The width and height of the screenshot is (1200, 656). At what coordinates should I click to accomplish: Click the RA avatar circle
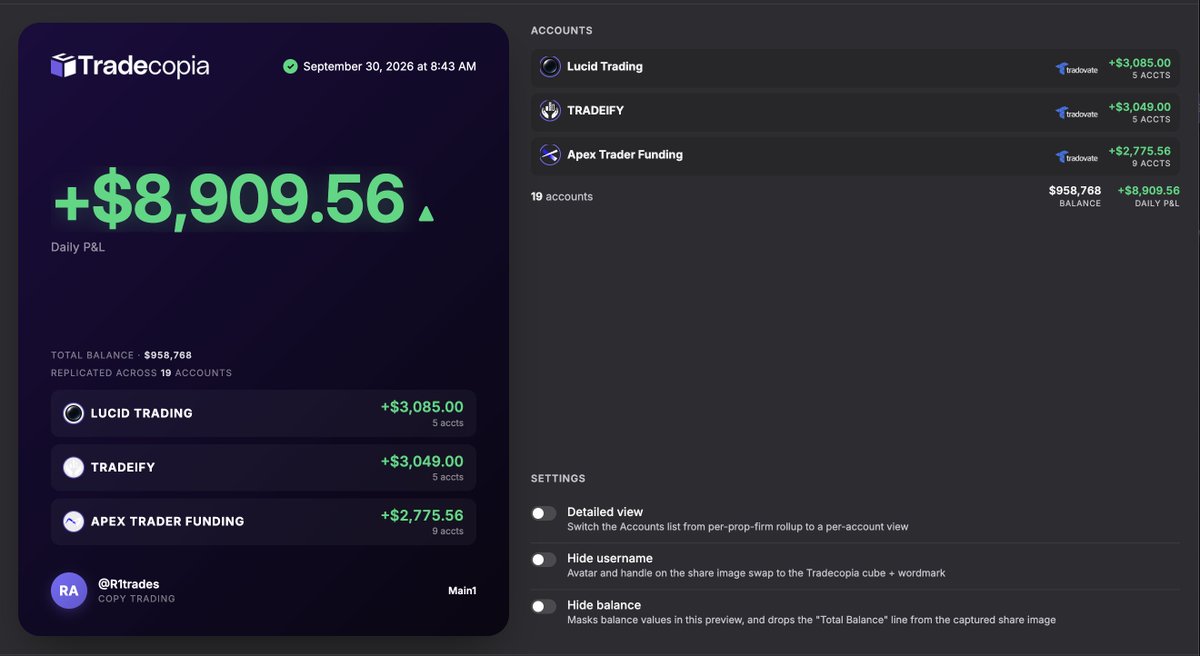(x=69, y=590)
